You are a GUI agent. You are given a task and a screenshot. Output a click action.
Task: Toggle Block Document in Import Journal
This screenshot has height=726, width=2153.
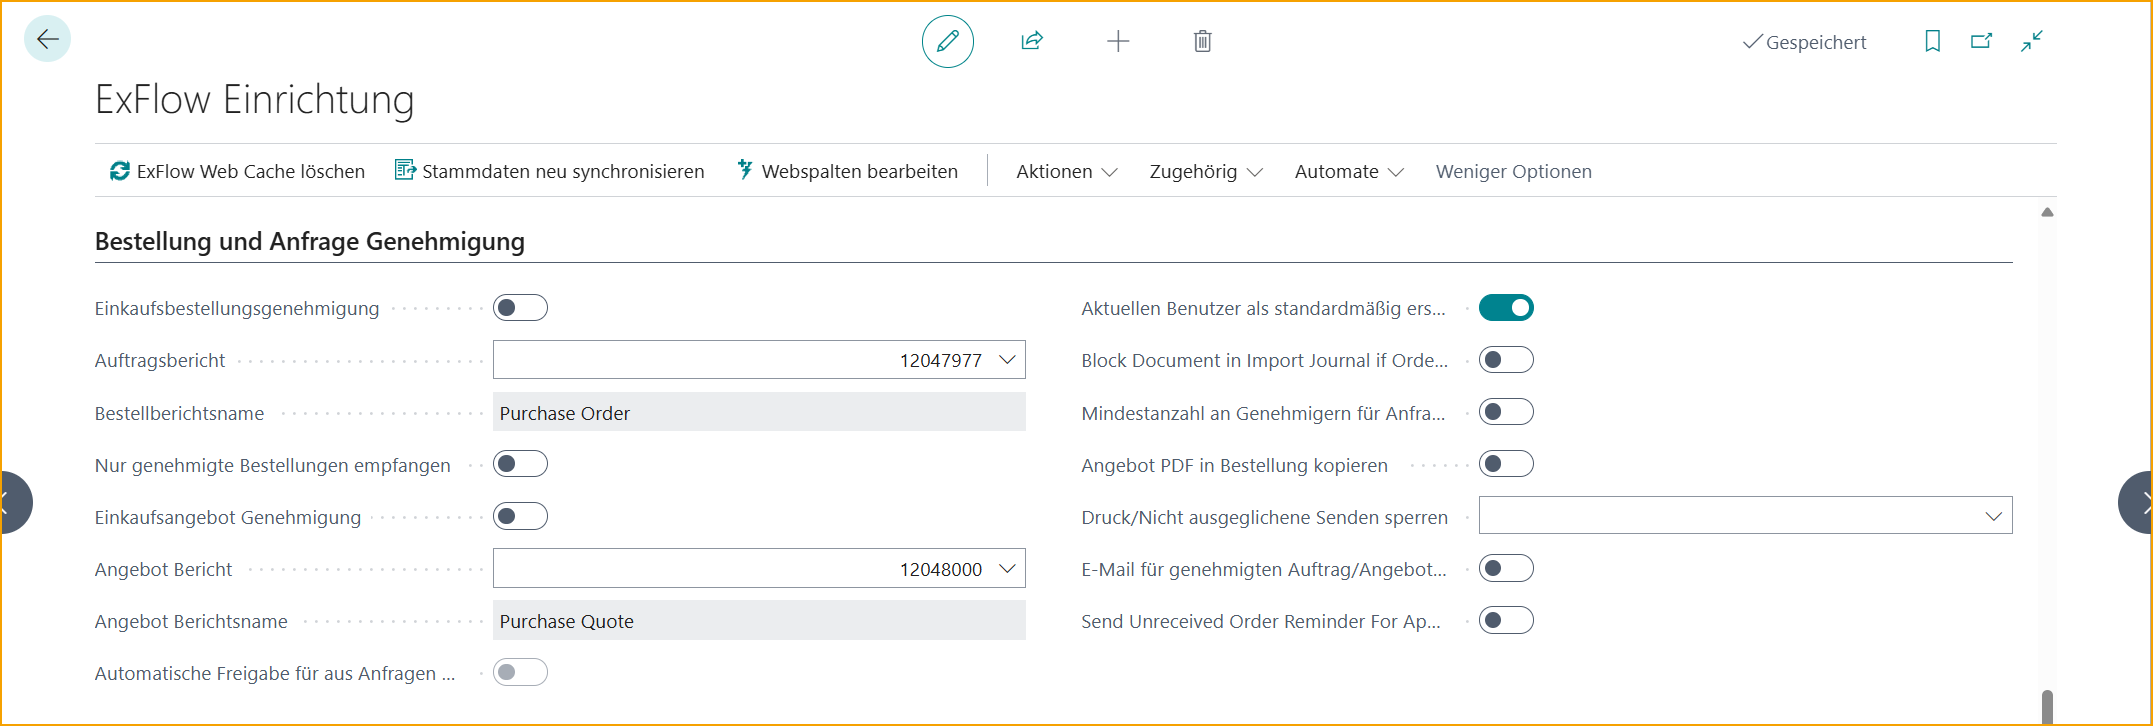tap(1506, 359)
